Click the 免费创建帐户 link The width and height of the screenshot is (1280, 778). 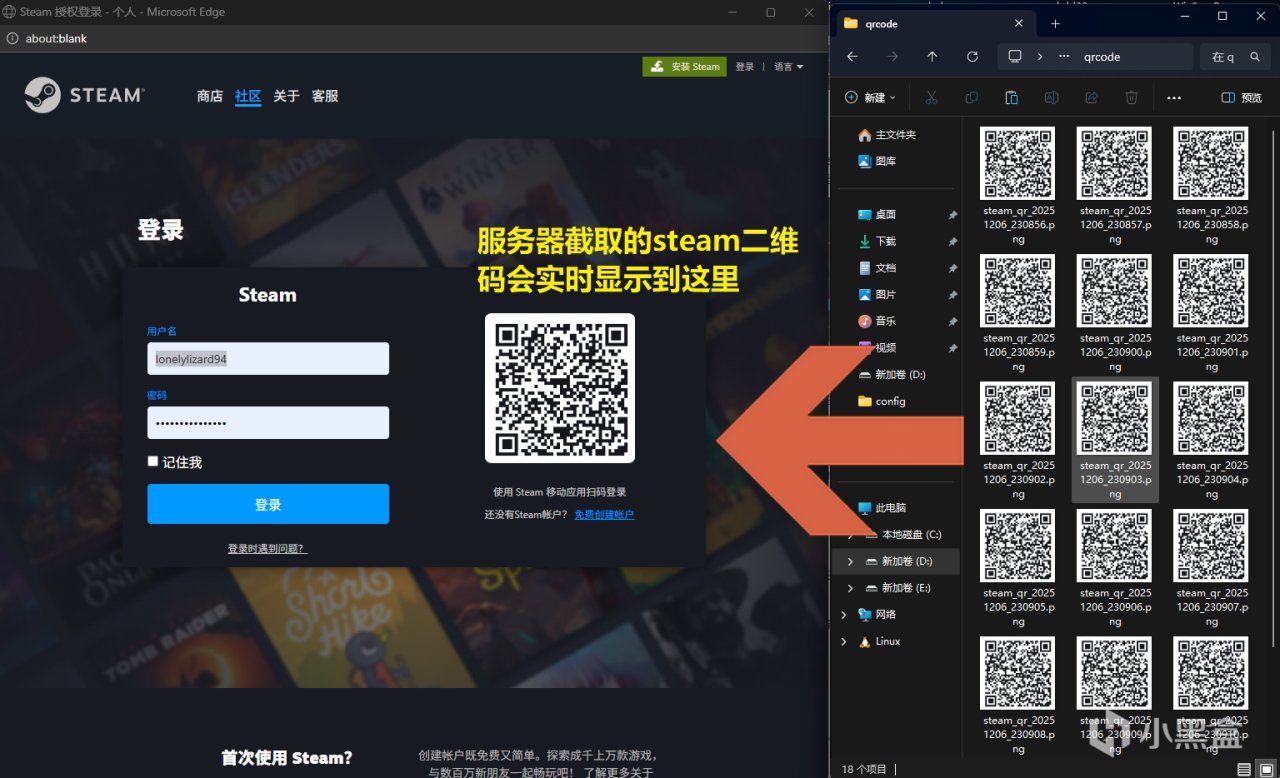604,514
